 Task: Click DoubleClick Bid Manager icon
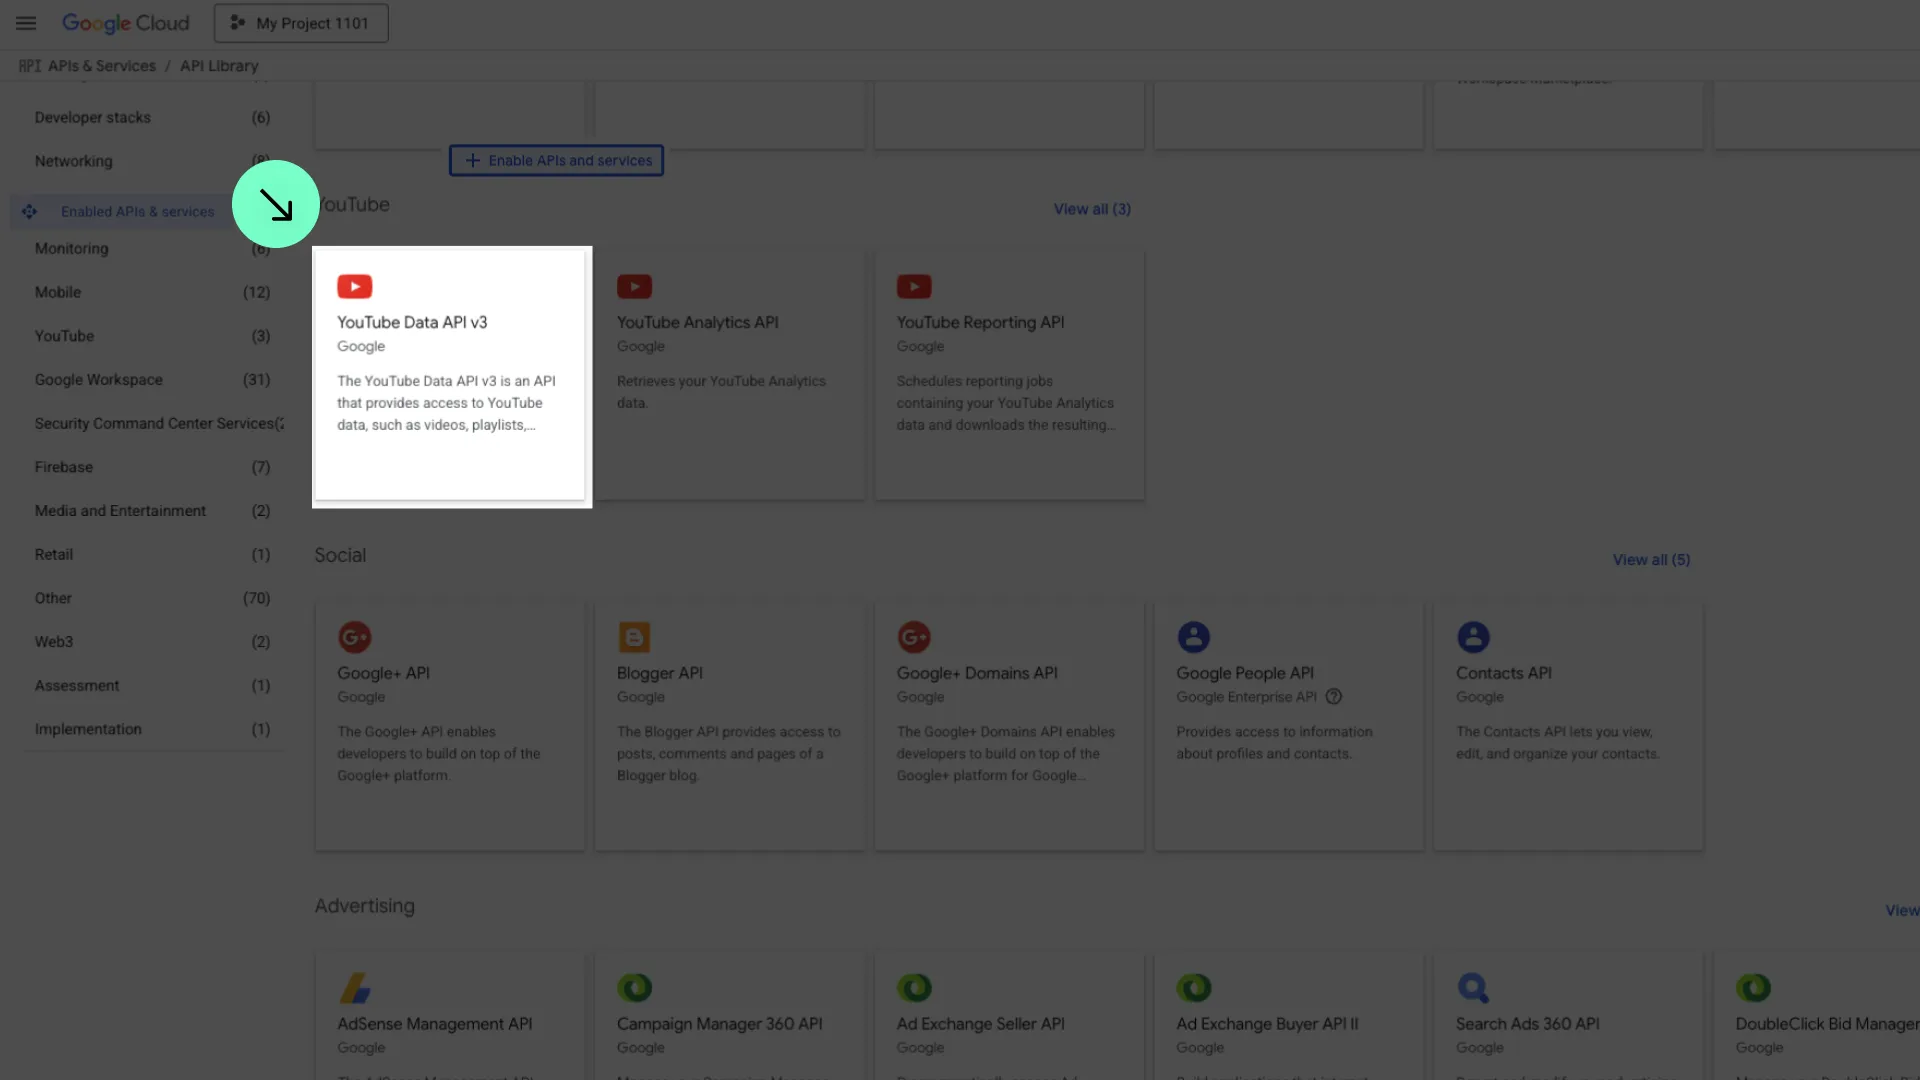(1753, 988)
